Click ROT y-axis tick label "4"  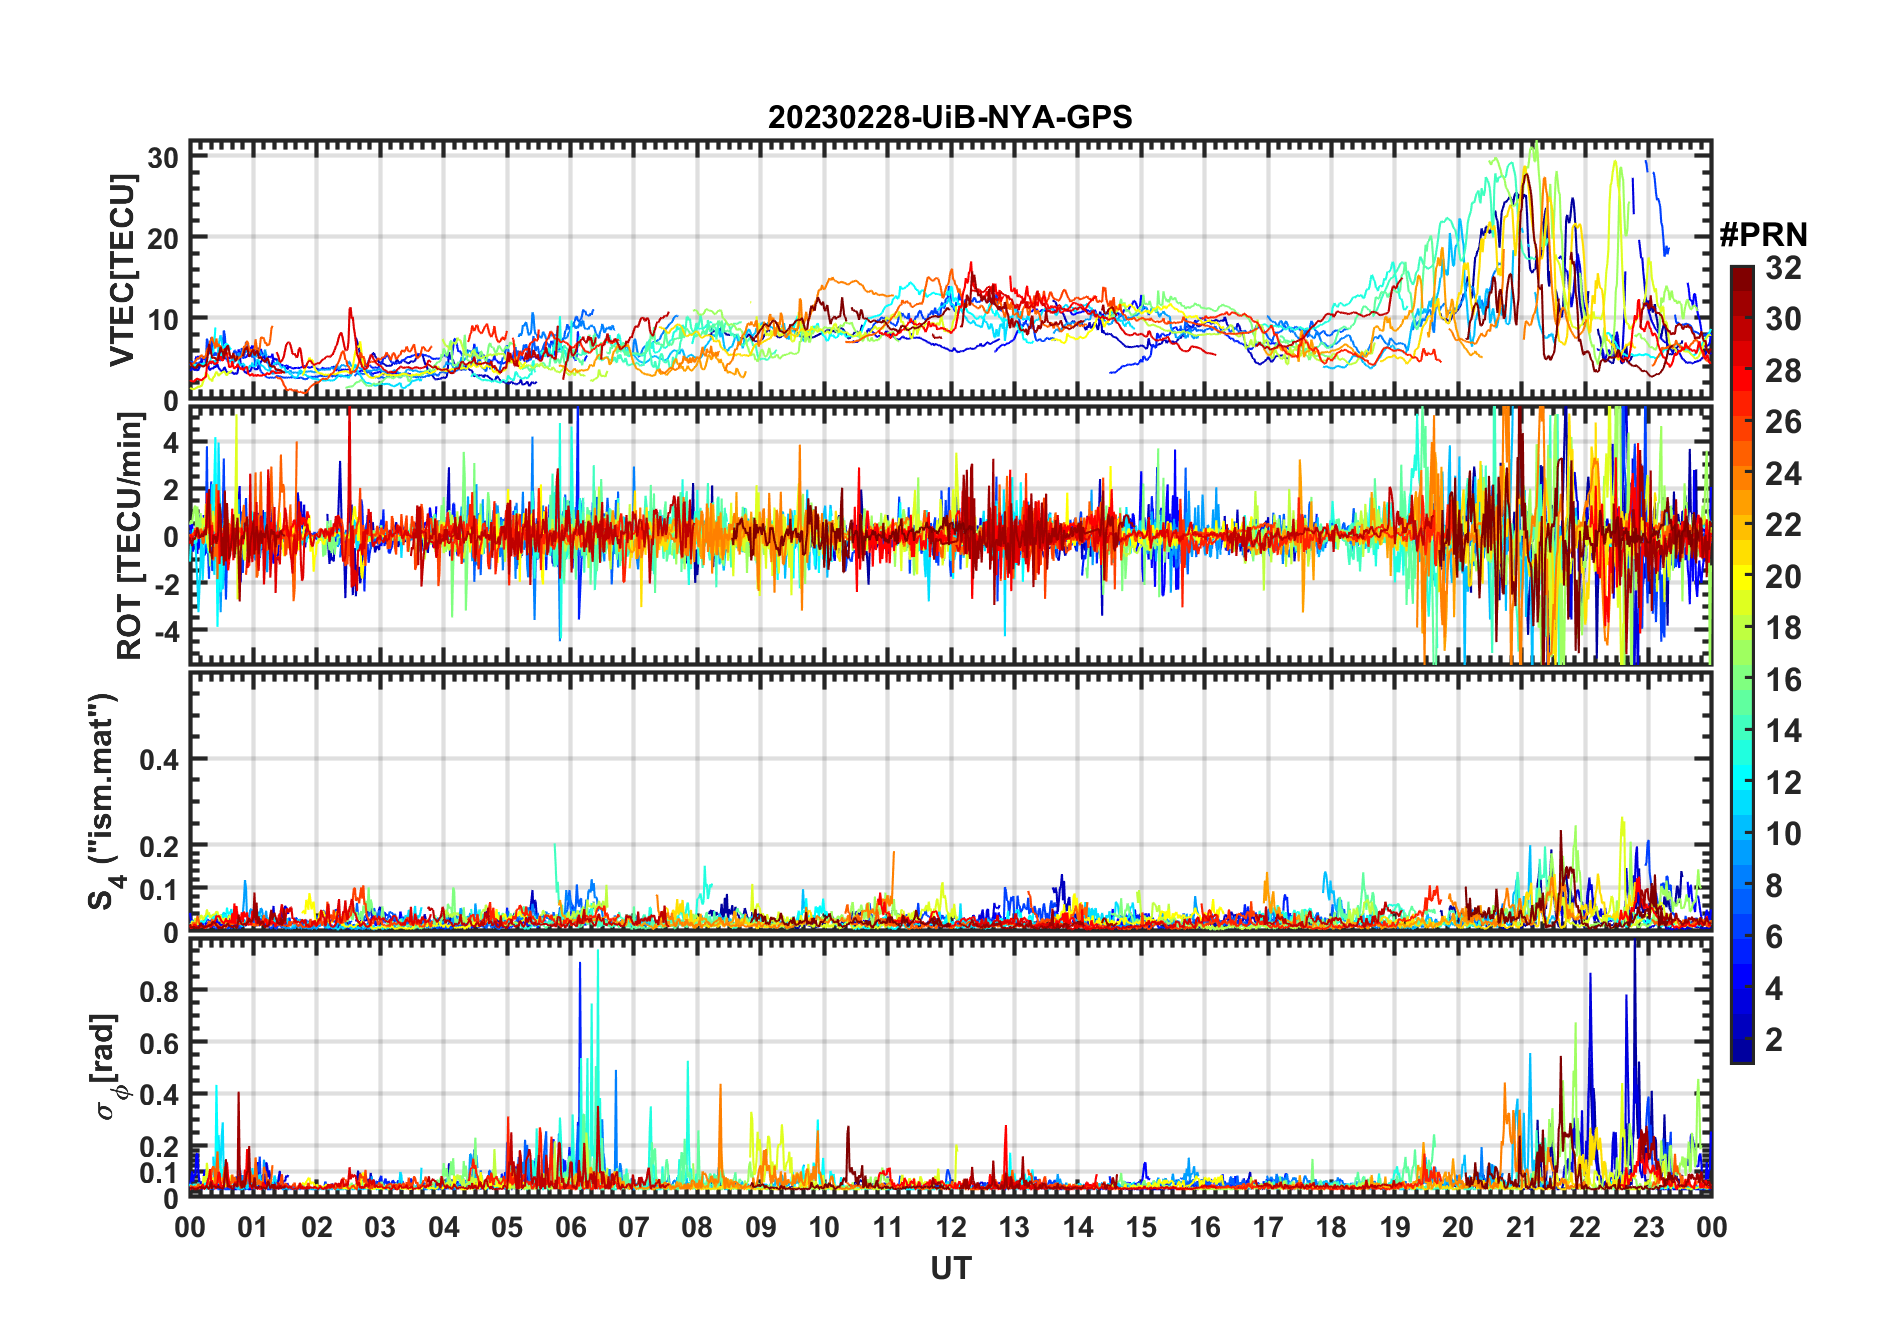click(172, 442)
